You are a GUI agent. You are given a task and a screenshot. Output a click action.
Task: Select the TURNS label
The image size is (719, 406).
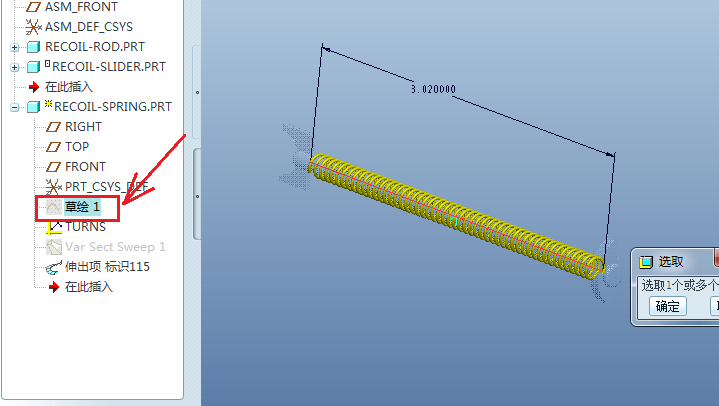pyautogui.click(x=85, y=227)
